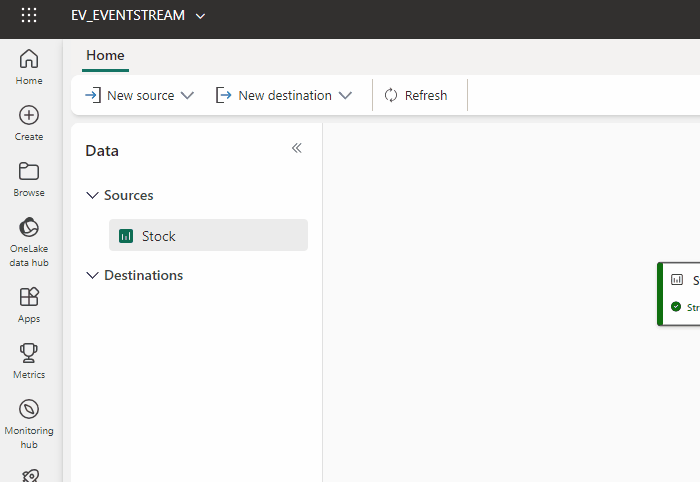The width and height of the screenshot is (700, 482).
Task: Open the app launcher waffle icon
Action: (29, 15)
